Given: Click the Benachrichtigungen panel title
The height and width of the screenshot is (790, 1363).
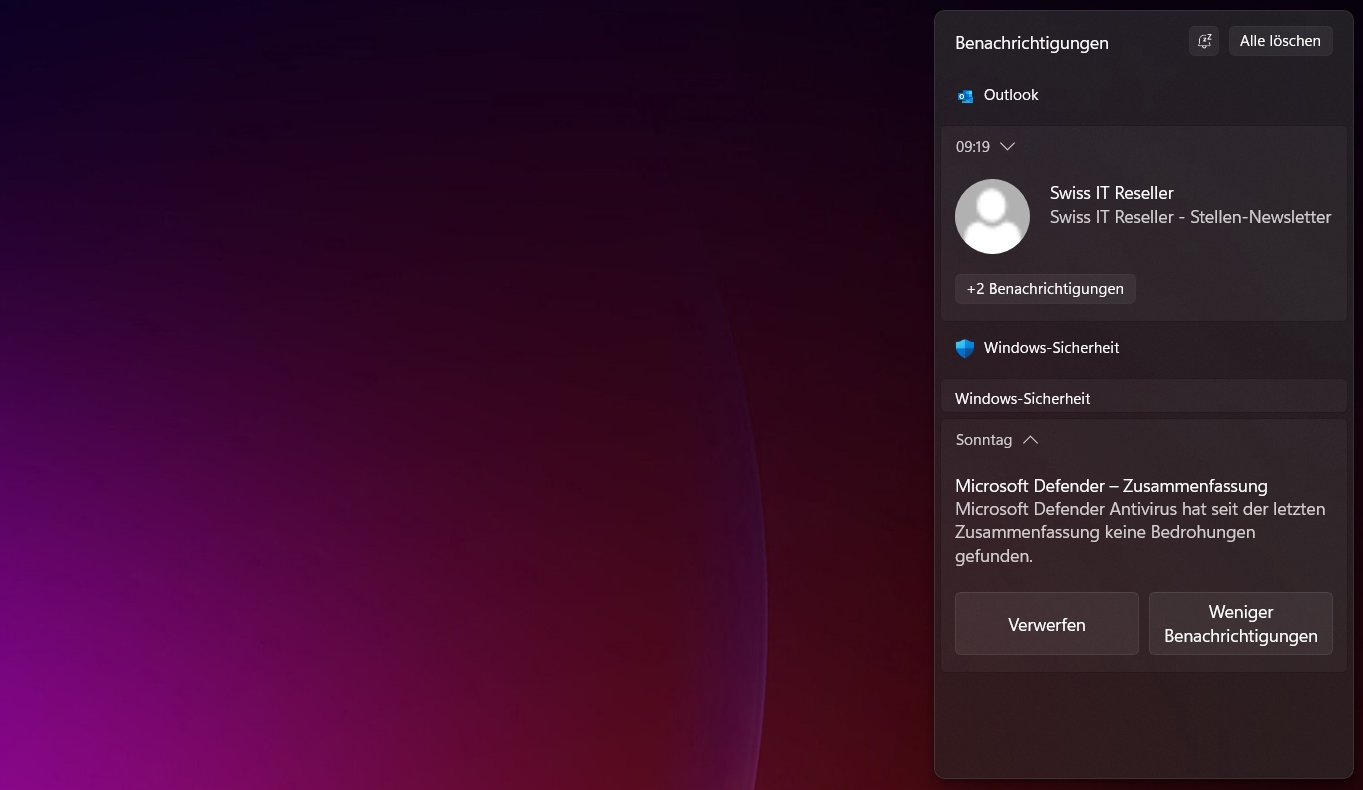Looking at the screenshot, I should click(x=1031, y=43).
